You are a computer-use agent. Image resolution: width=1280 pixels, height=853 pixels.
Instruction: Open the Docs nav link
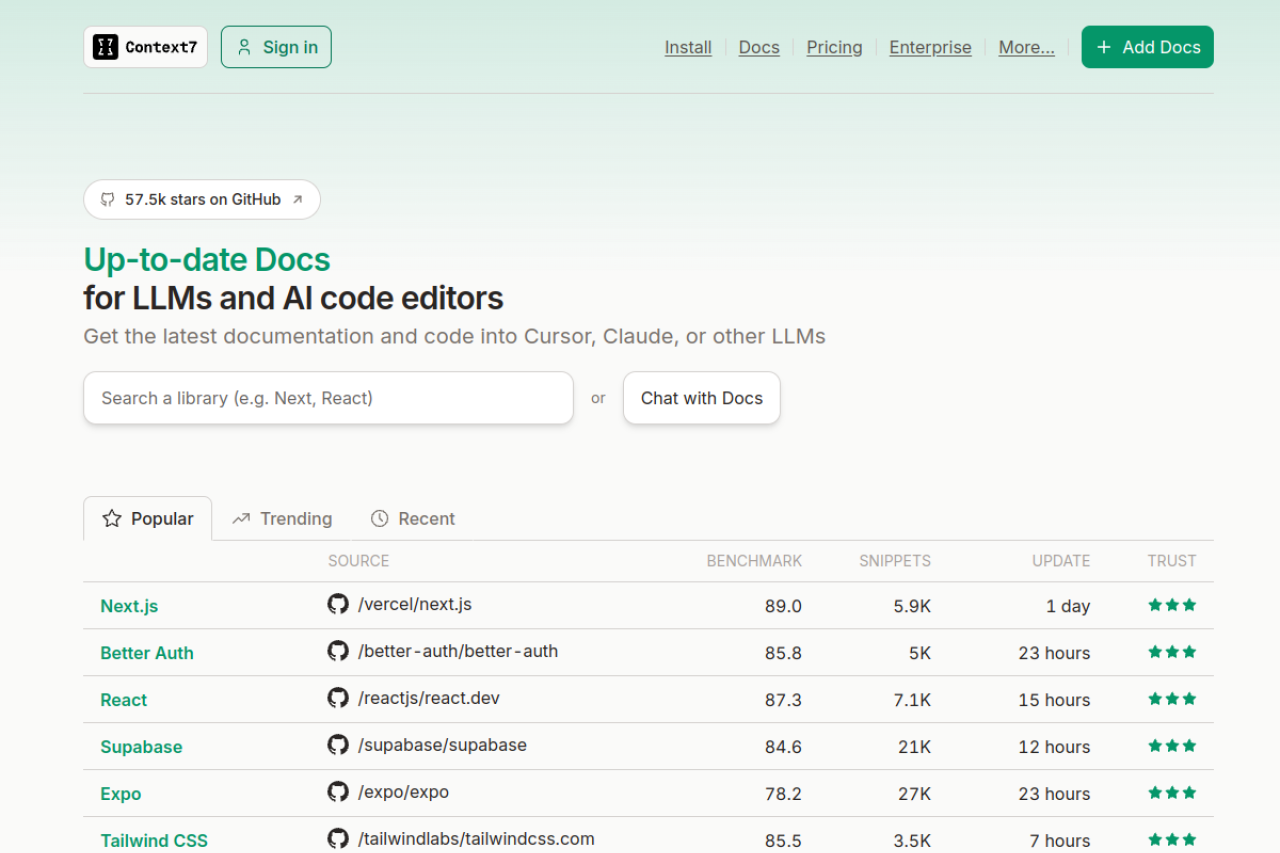pyautogui.click(x=759, y=47)
